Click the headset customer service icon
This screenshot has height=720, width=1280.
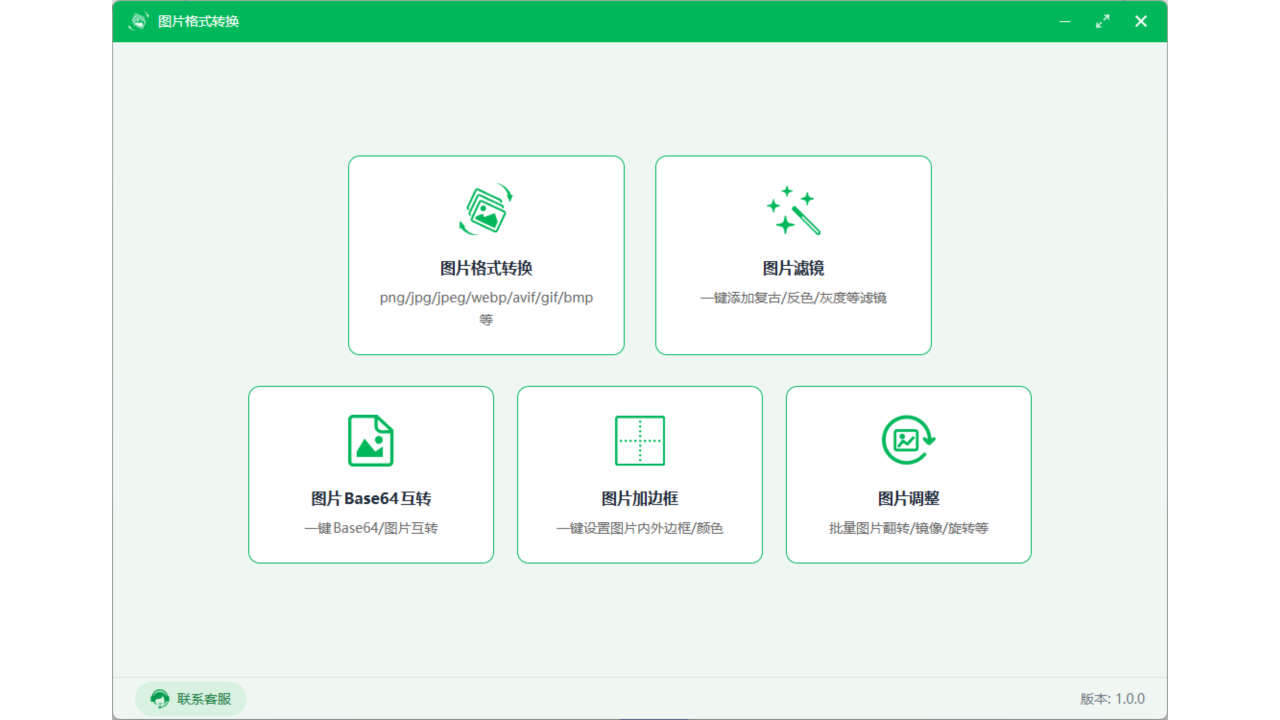click(158, 698)
